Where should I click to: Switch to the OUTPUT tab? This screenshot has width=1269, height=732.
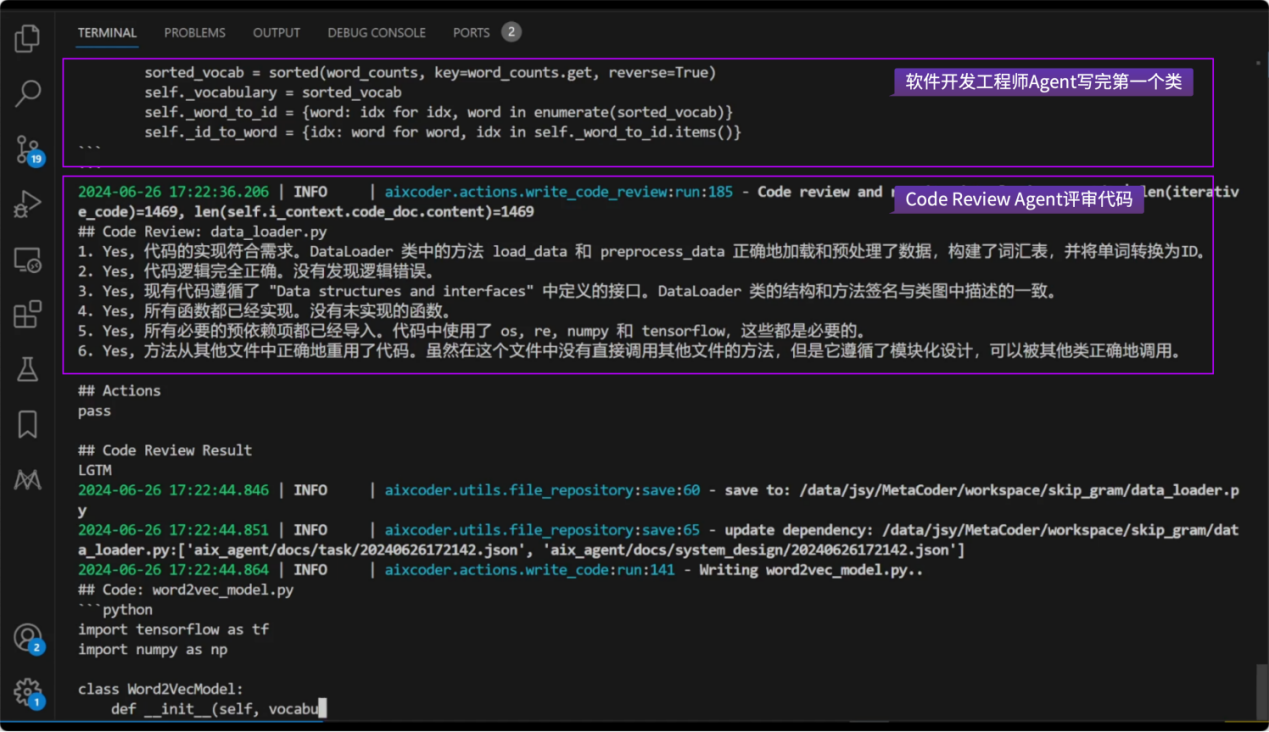click(276, 33)
